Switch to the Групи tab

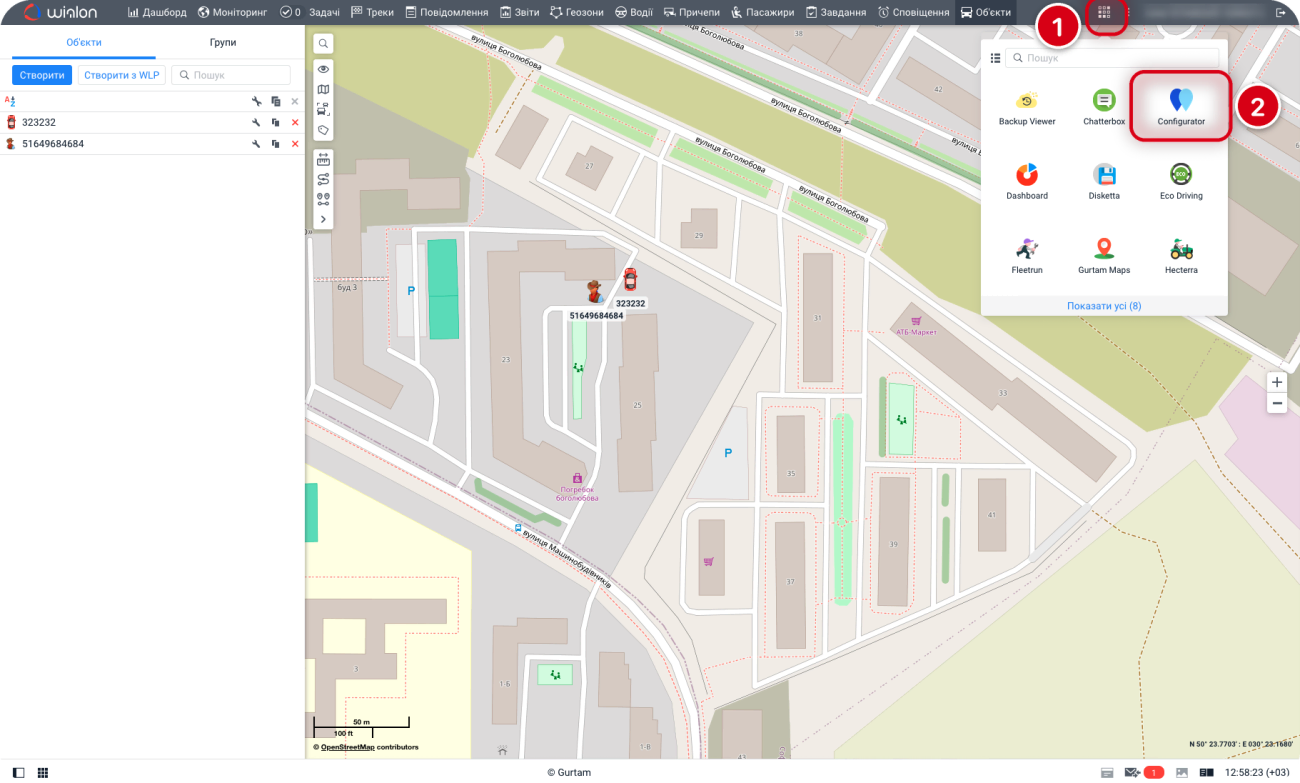pyautogui.click(x=223, y=43)
